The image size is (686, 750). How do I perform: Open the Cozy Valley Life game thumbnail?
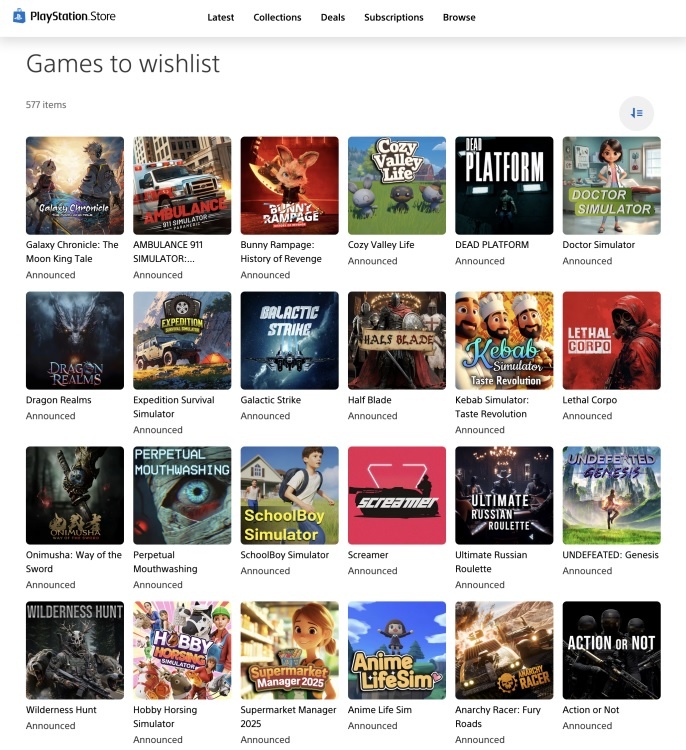point(397,186)
